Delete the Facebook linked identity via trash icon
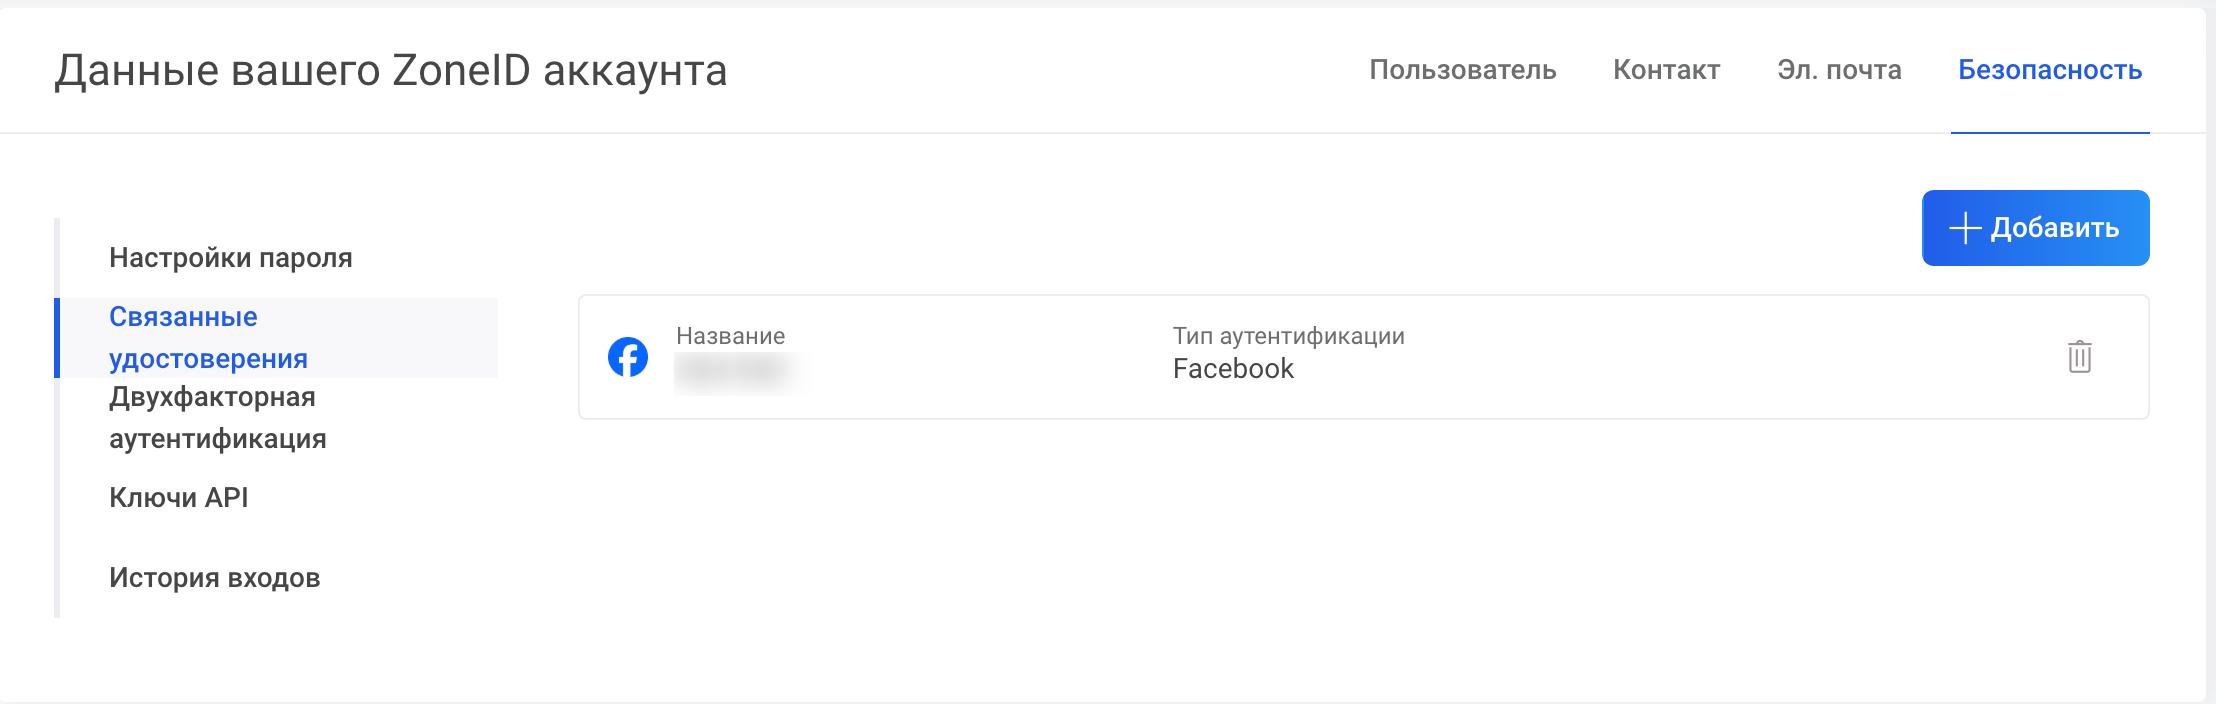This screenshot has height=704, width=2216. (x=2079, y=357)
